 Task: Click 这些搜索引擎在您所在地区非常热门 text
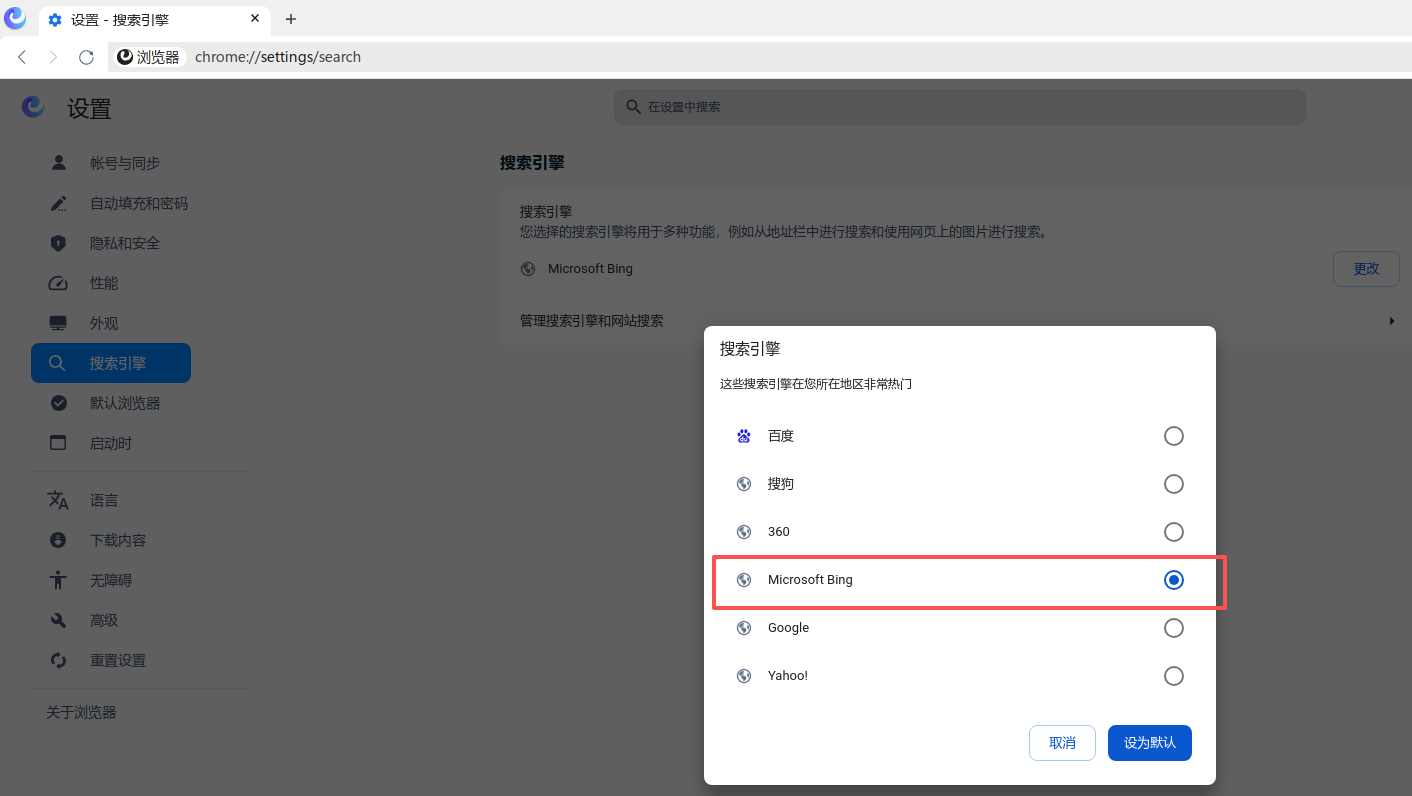pyautogui.click(x=816, y=384)
